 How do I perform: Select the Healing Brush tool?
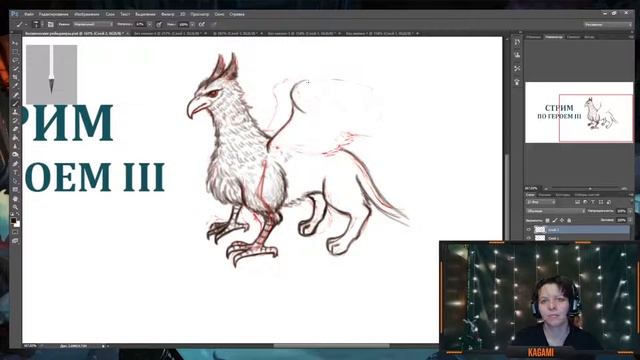(x=15, y=95)
